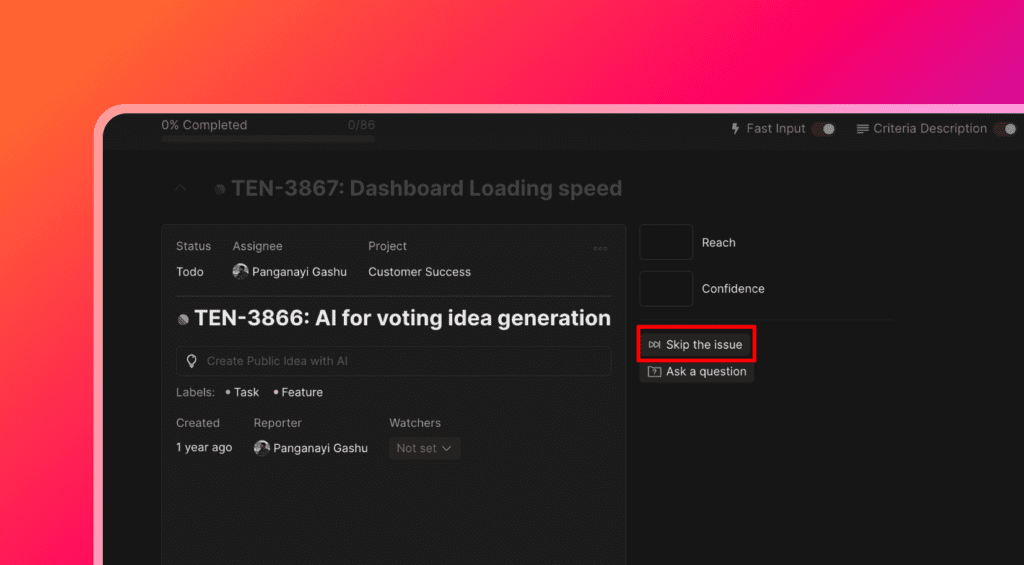Click the lightning bolt Fast Input icon

tap(736, 129)
